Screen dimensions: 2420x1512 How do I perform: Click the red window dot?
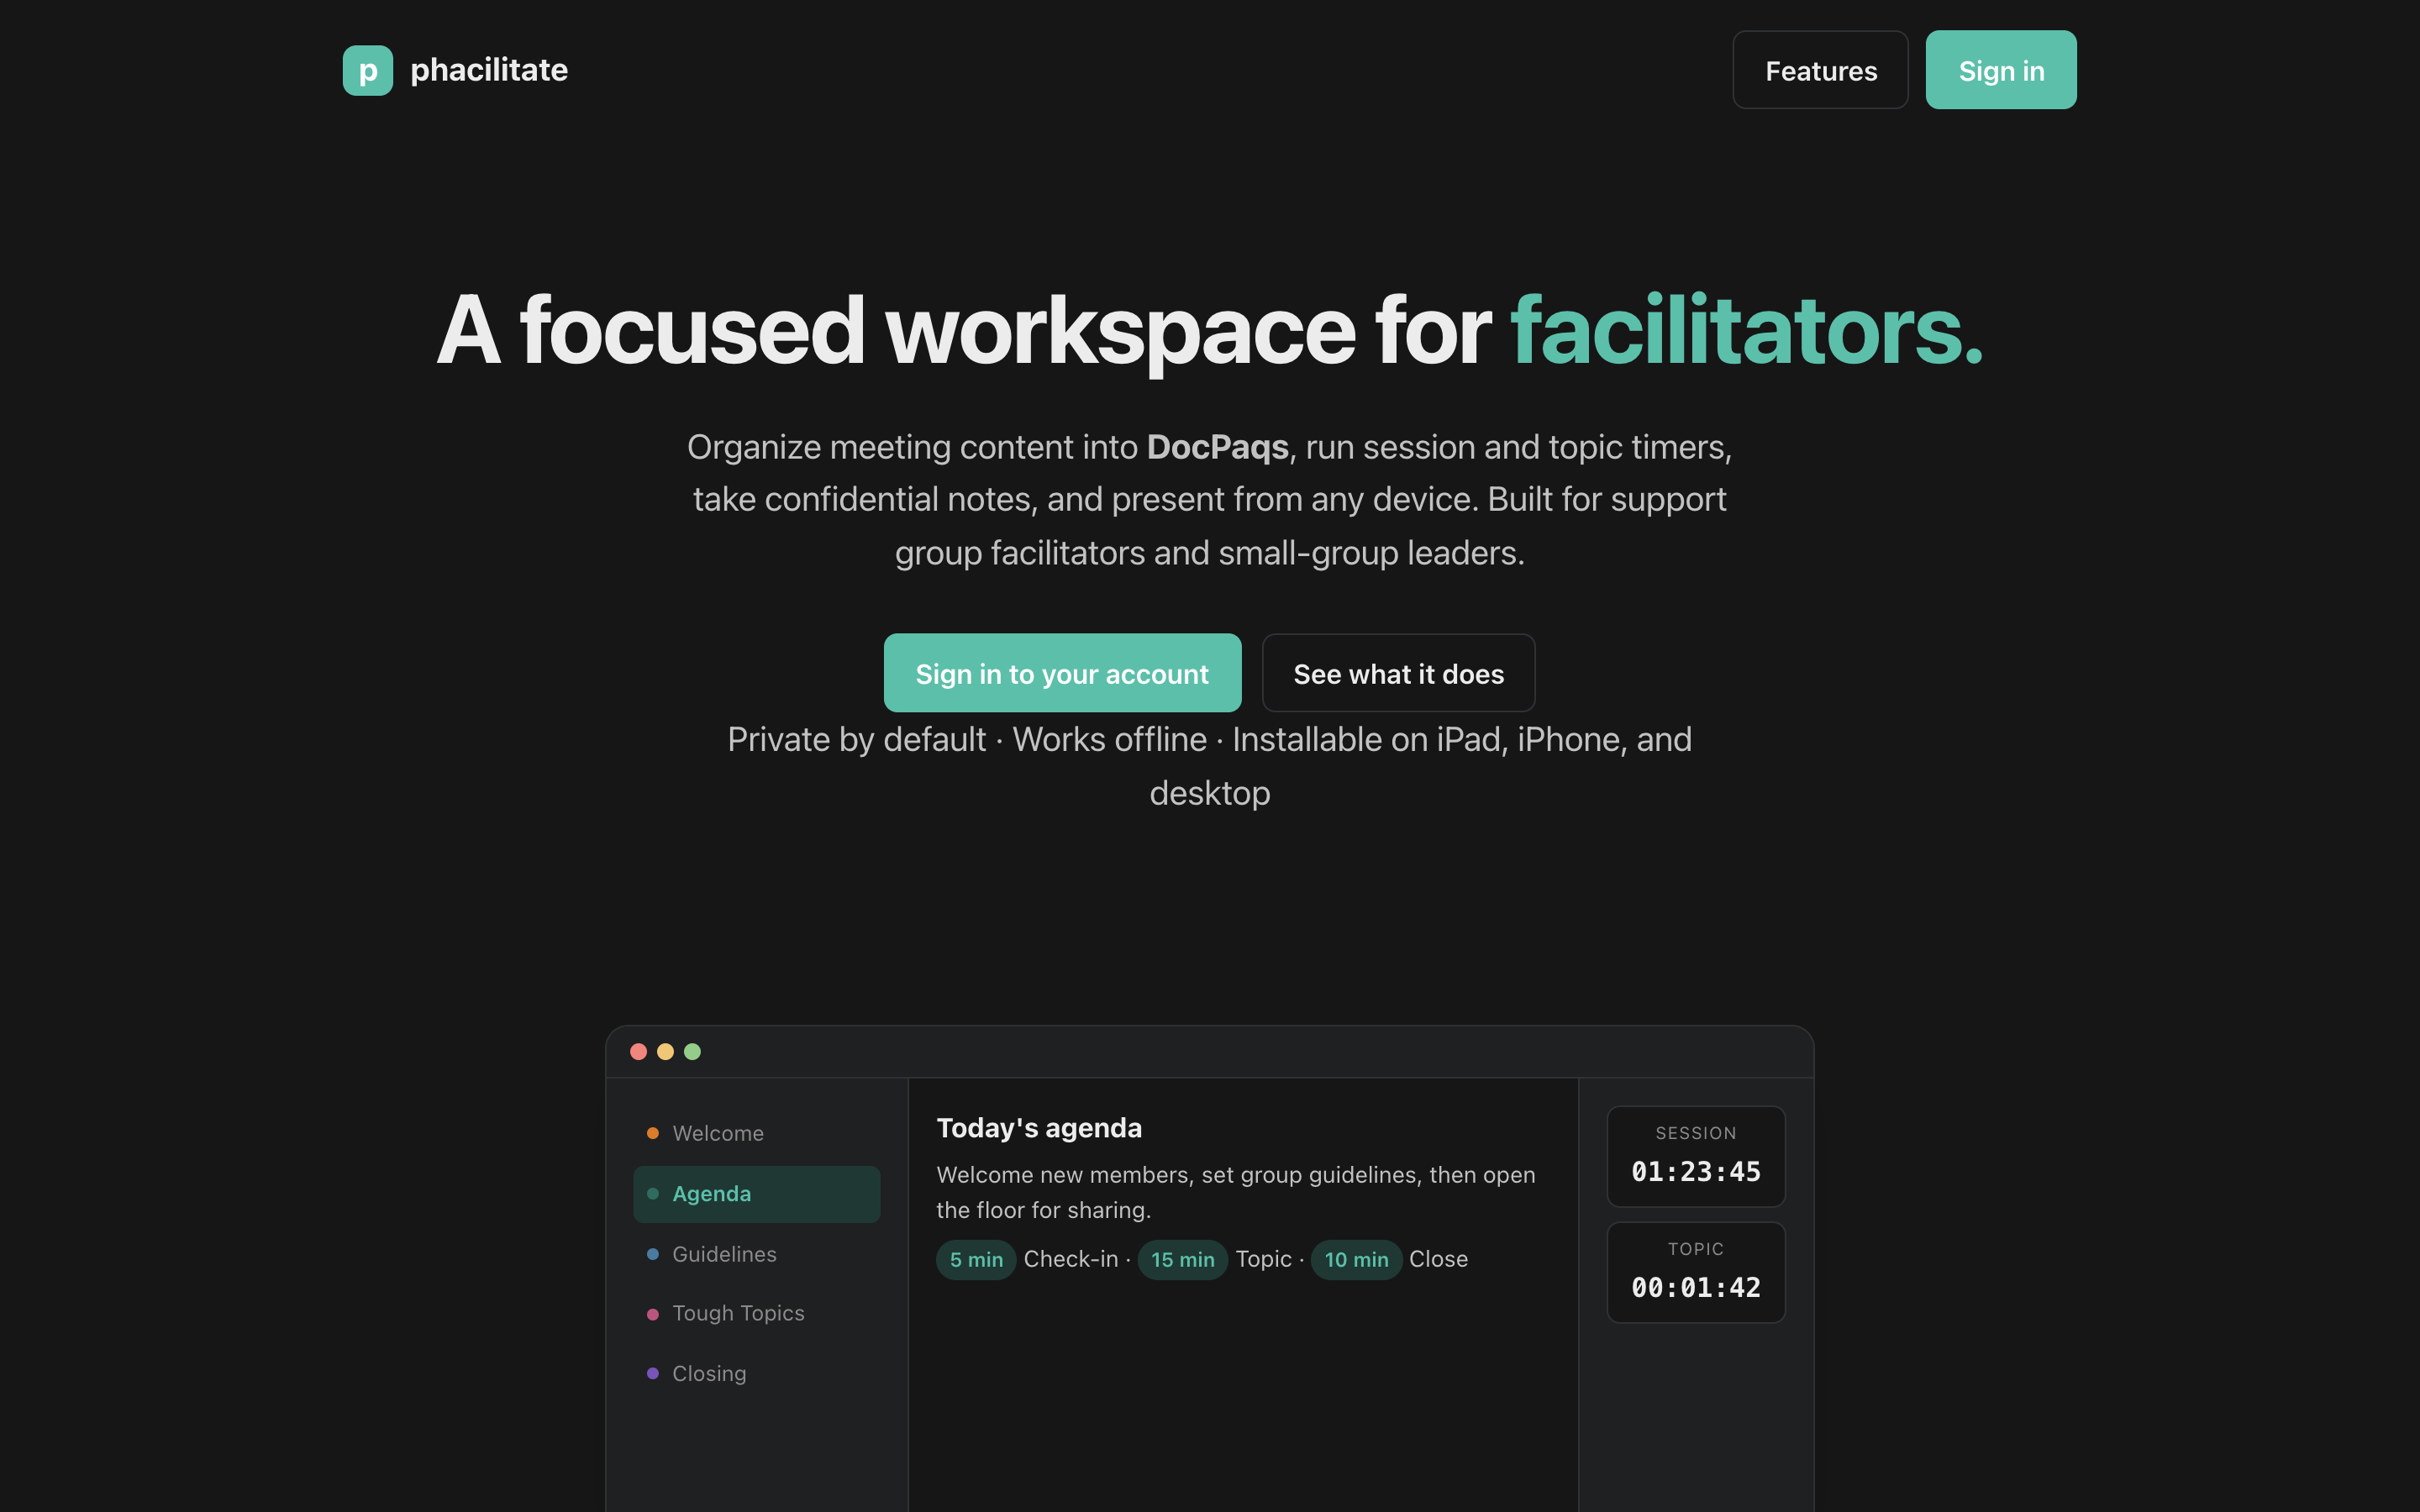pyautogui.click(x=638, y=1051)
